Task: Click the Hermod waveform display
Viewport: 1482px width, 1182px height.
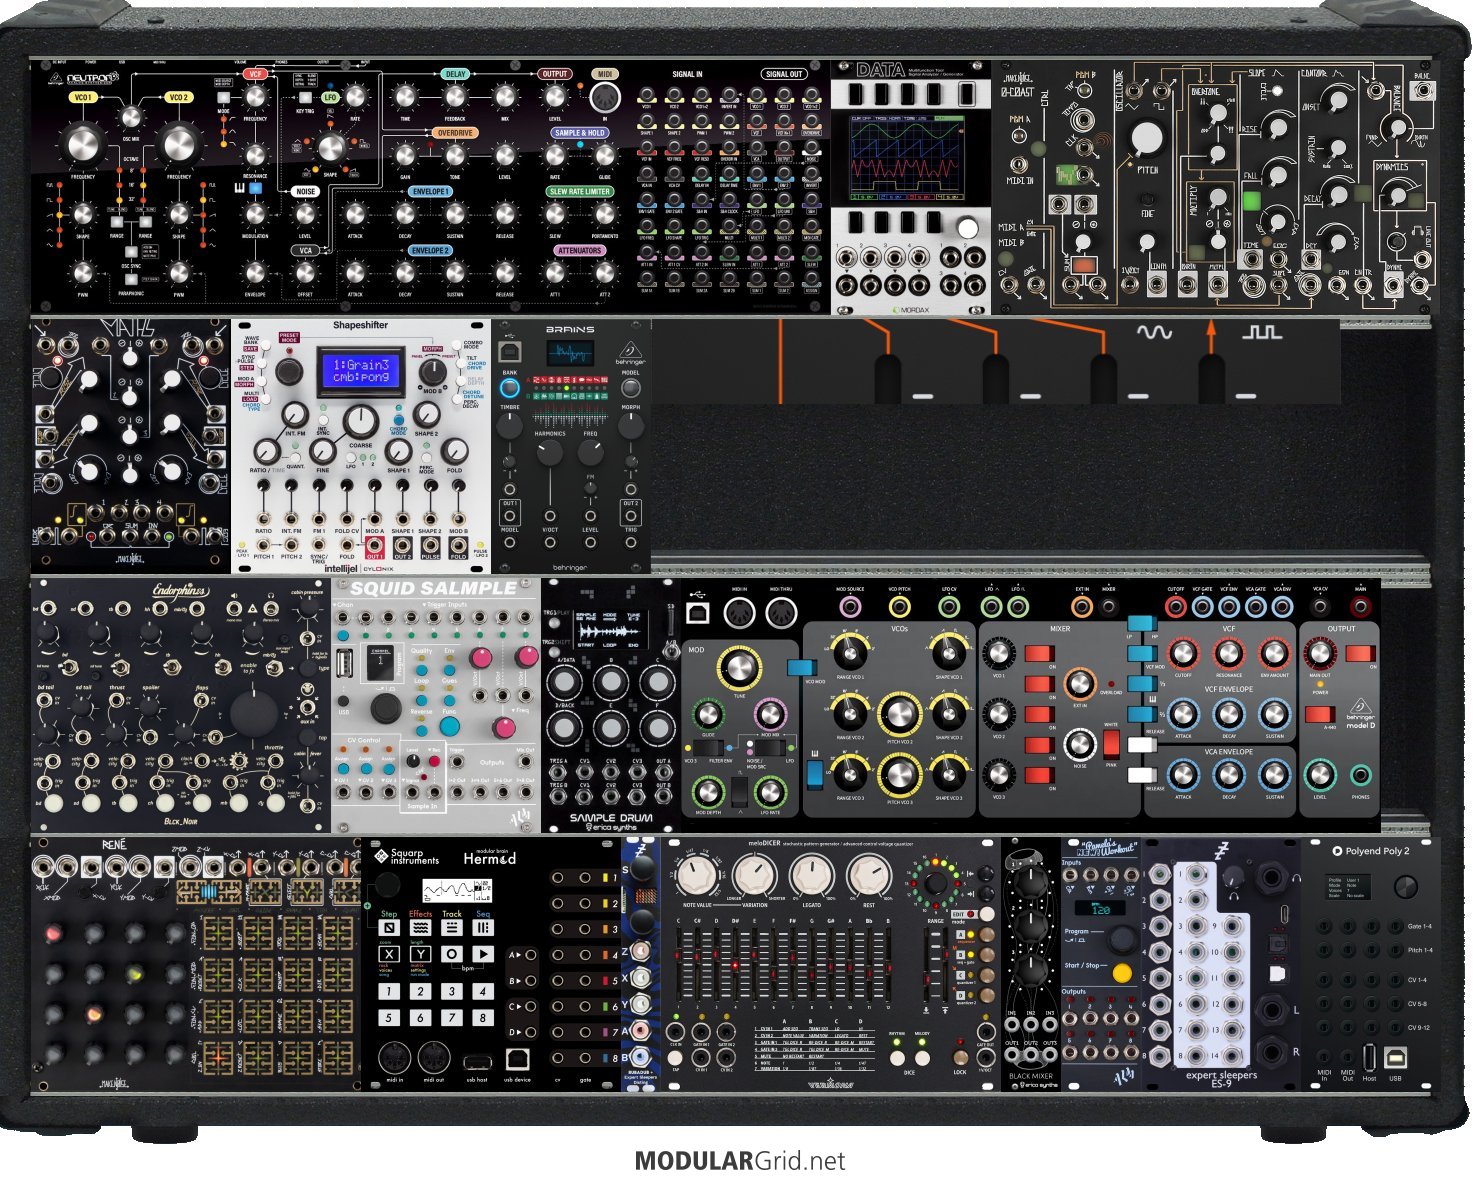Action: click(456, 890)
